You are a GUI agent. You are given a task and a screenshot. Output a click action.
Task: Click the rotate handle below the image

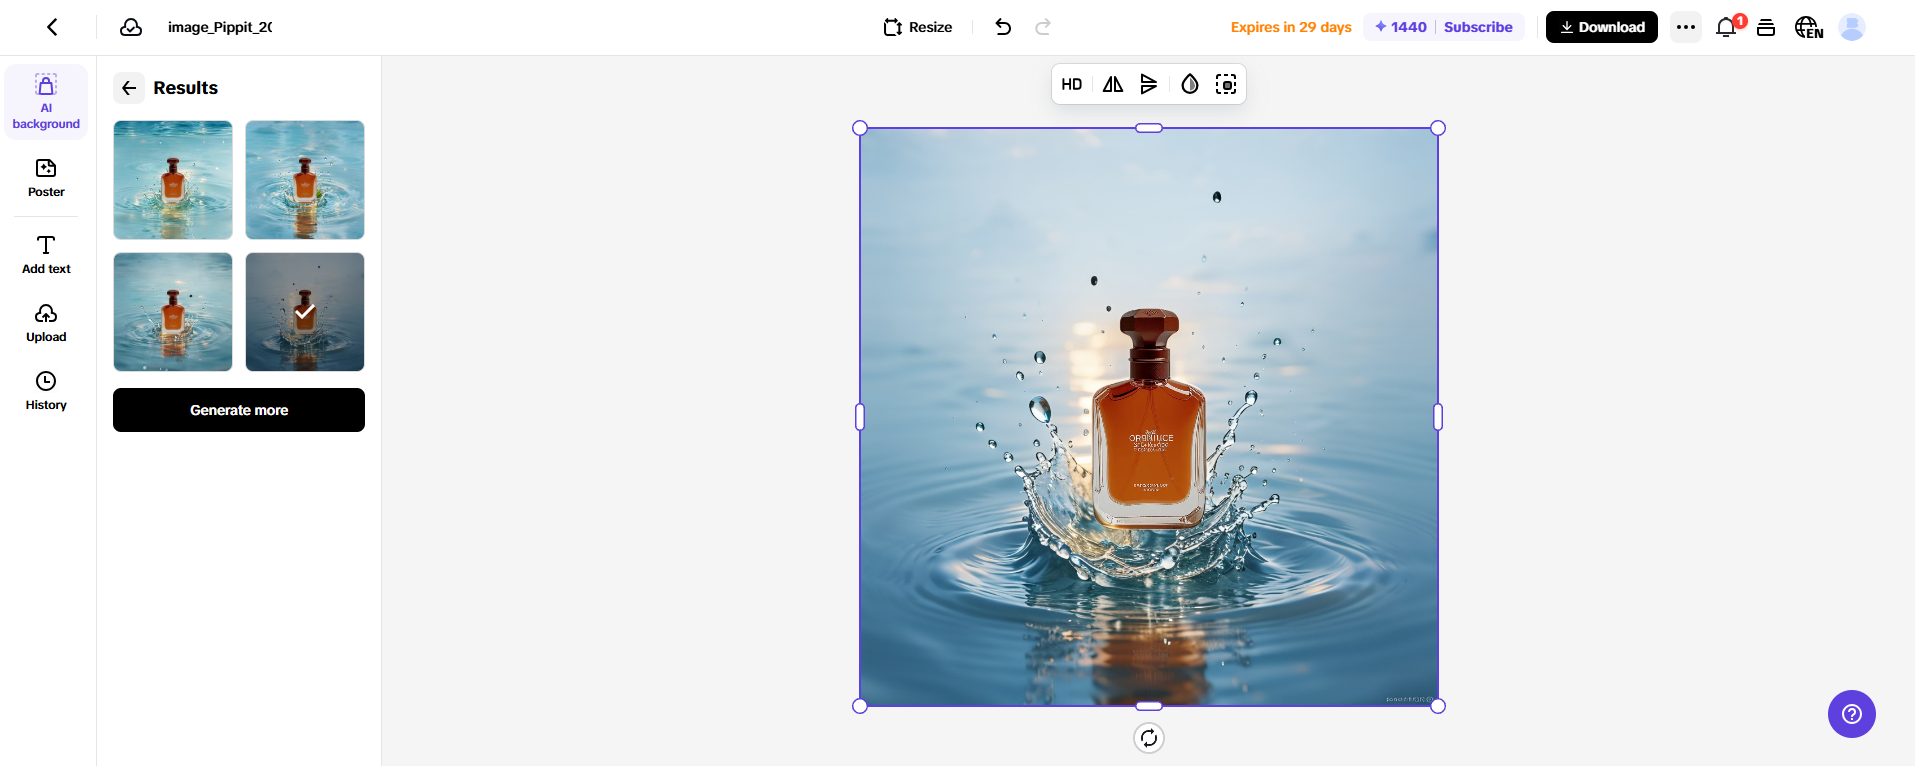(x=1149, y=738)
